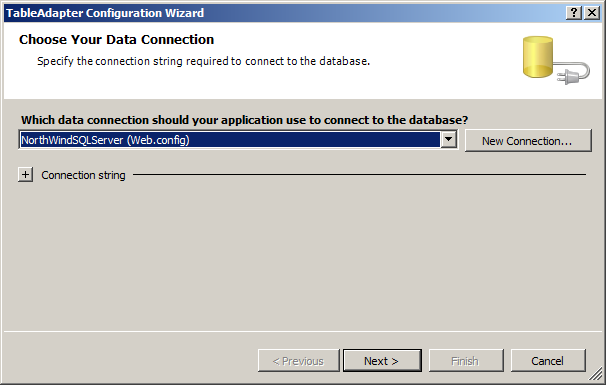Click the TableAdapter Configuration Wizard title bar
Viewport: 606px width, 385px height.
pos(284,13)
